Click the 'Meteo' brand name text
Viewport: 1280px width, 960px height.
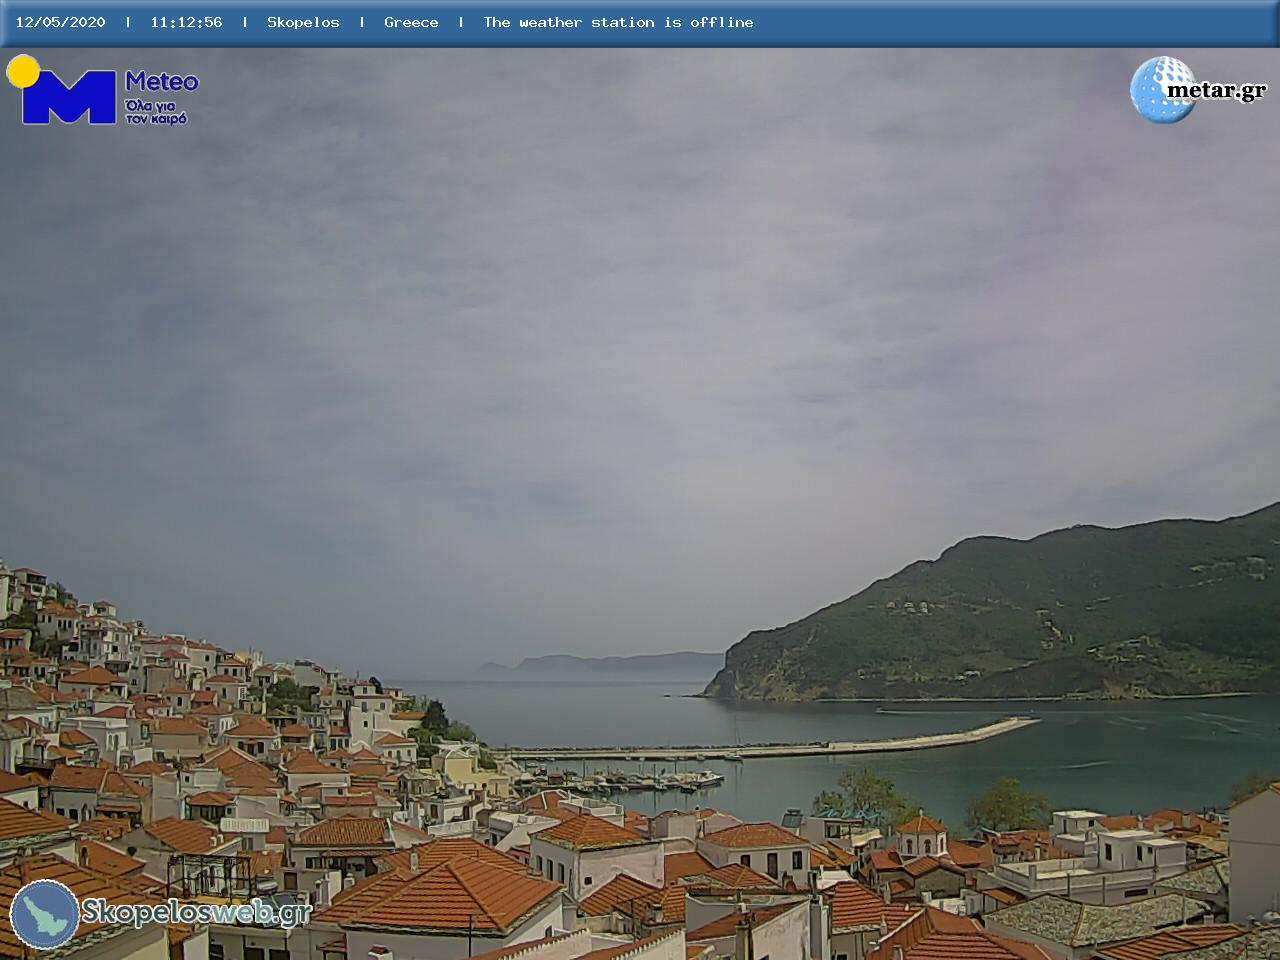pyautogui.click(x=161, y=81)
